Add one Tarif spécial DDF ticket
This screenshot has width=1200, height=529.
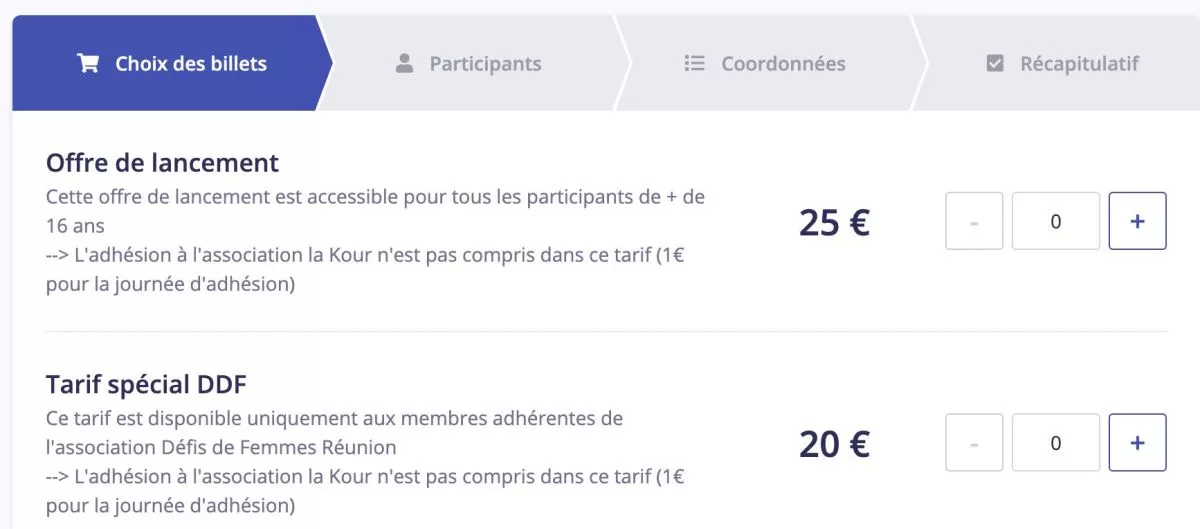tap(1137, 442)
